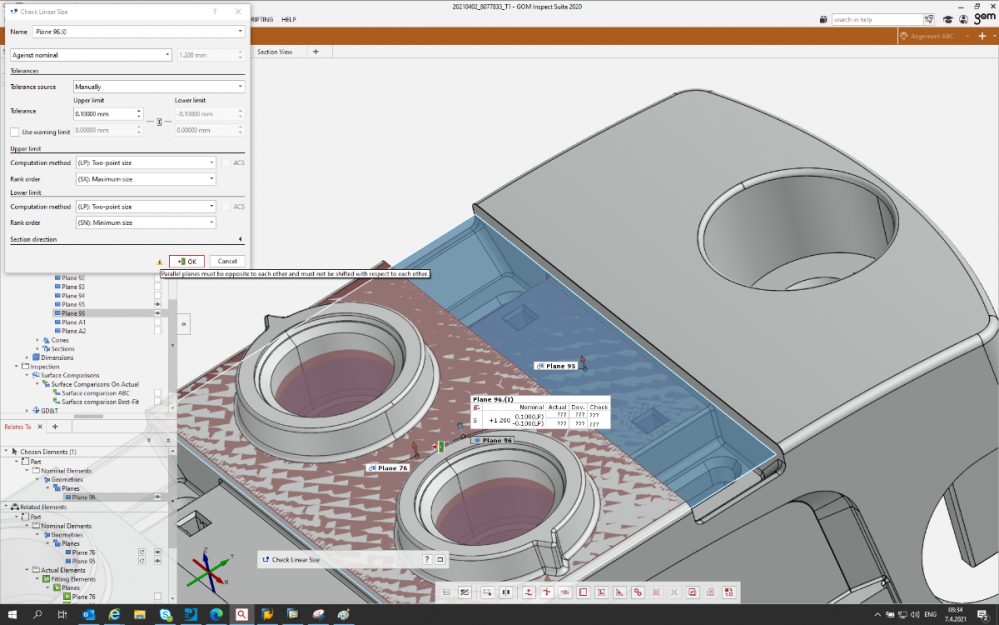999x625 pixels.
Task: Open upper limit Rank order dropdown
Action: click(145, 179)
